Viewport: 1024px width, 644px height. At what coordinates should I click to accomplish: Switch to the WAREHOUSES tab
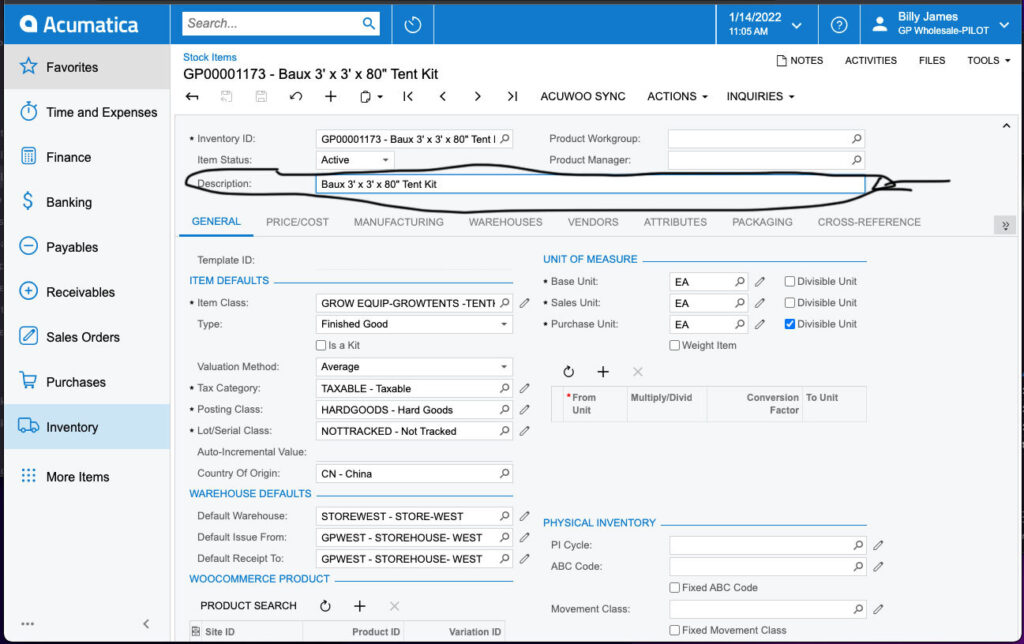coord(505,222)
